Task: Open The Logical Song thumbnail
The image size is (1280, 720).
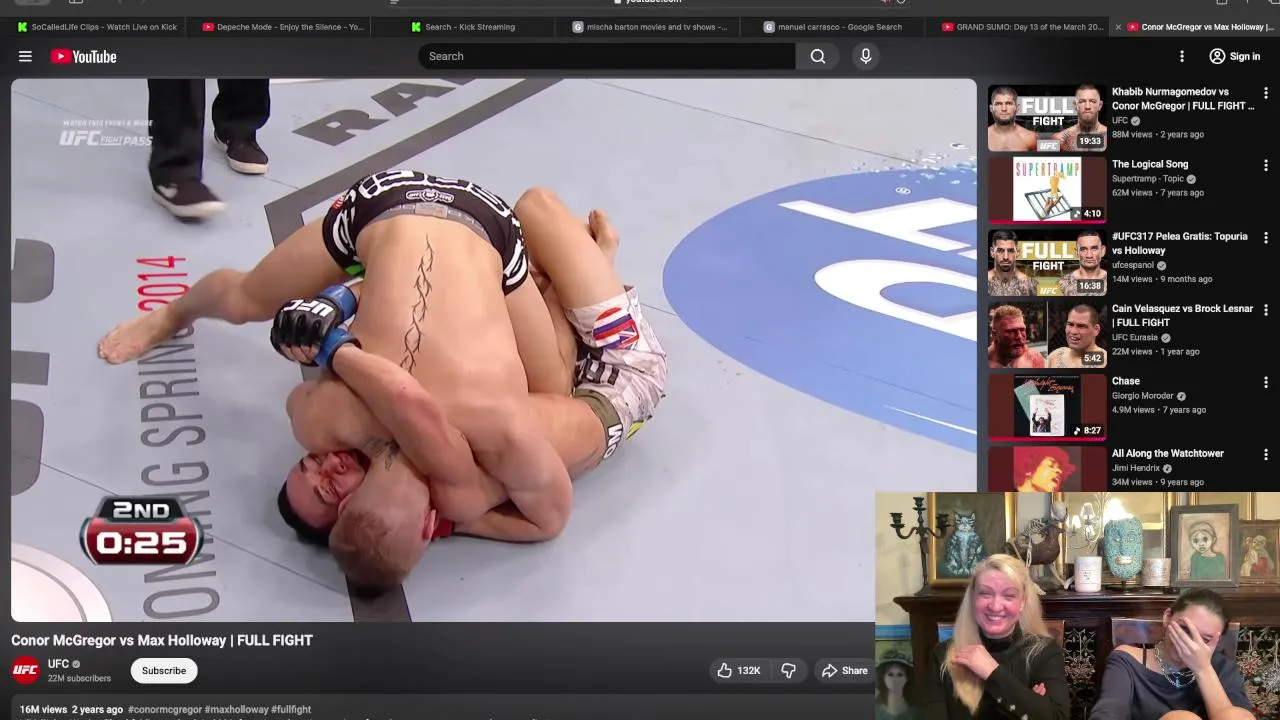Action: [1047, 190]
